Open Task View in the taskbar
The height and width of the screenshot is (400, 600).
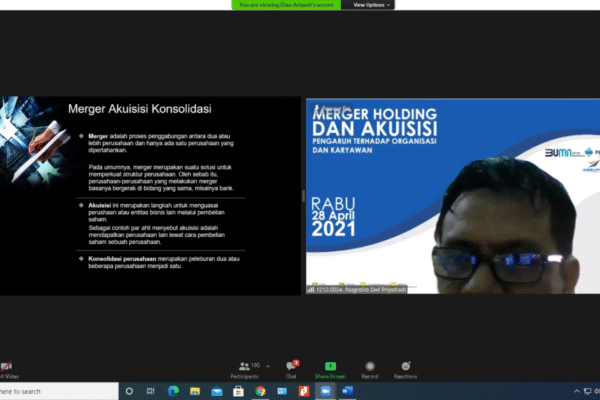click(x=151, y=391)
